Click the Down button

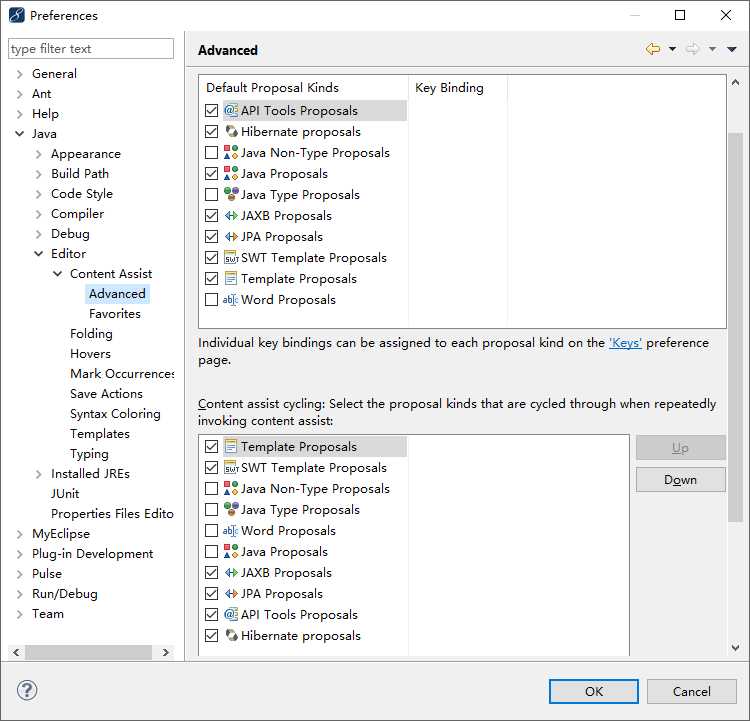[x=681, y=479]
